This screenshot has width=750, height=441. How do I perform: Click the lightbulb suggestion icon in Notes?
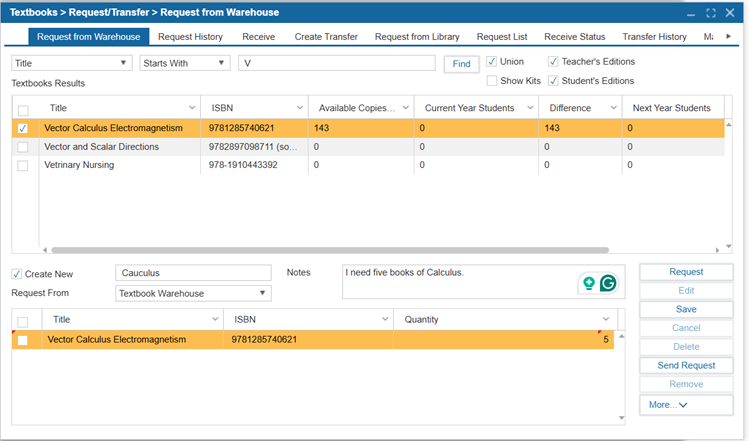pyautogui.click(x=589, y=283)
